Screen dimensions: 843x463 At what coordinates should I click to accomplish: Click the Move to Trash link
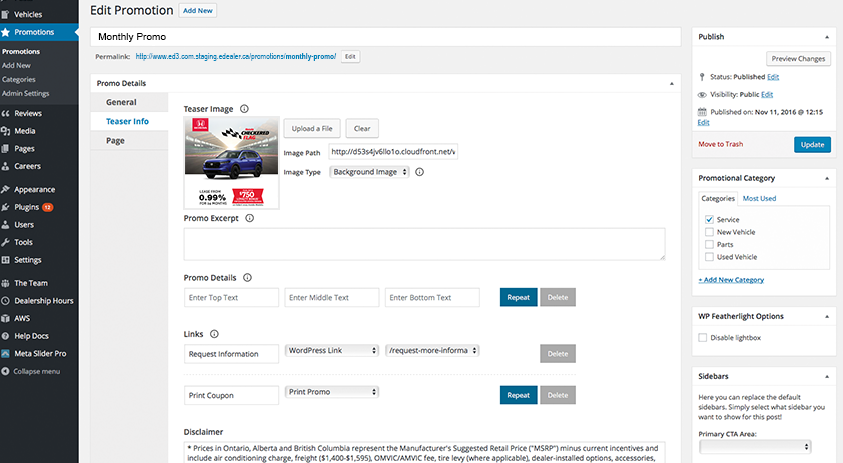point(720,144)
